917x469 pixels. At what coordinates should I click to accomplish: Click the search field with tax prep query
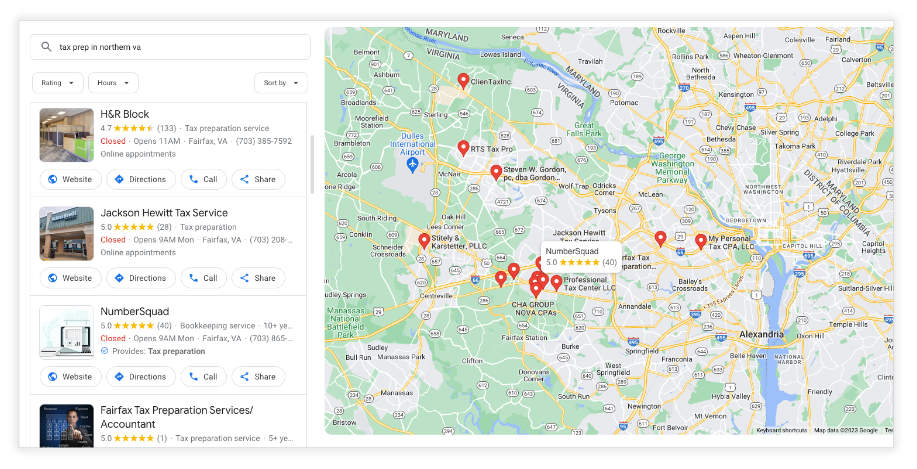click(x=170, y=47)
